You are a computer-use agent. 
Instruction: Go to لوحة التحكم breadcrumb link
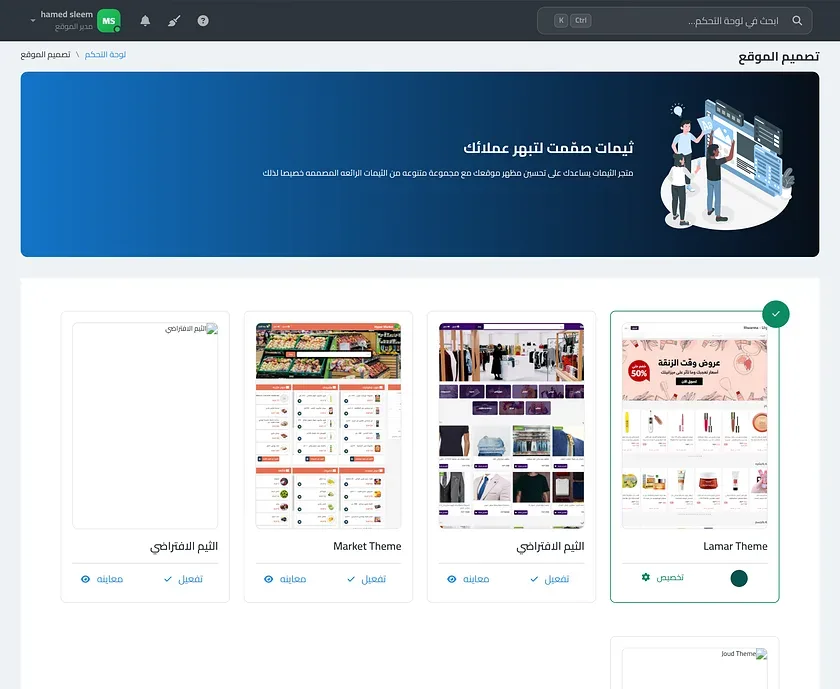(105, 55)
